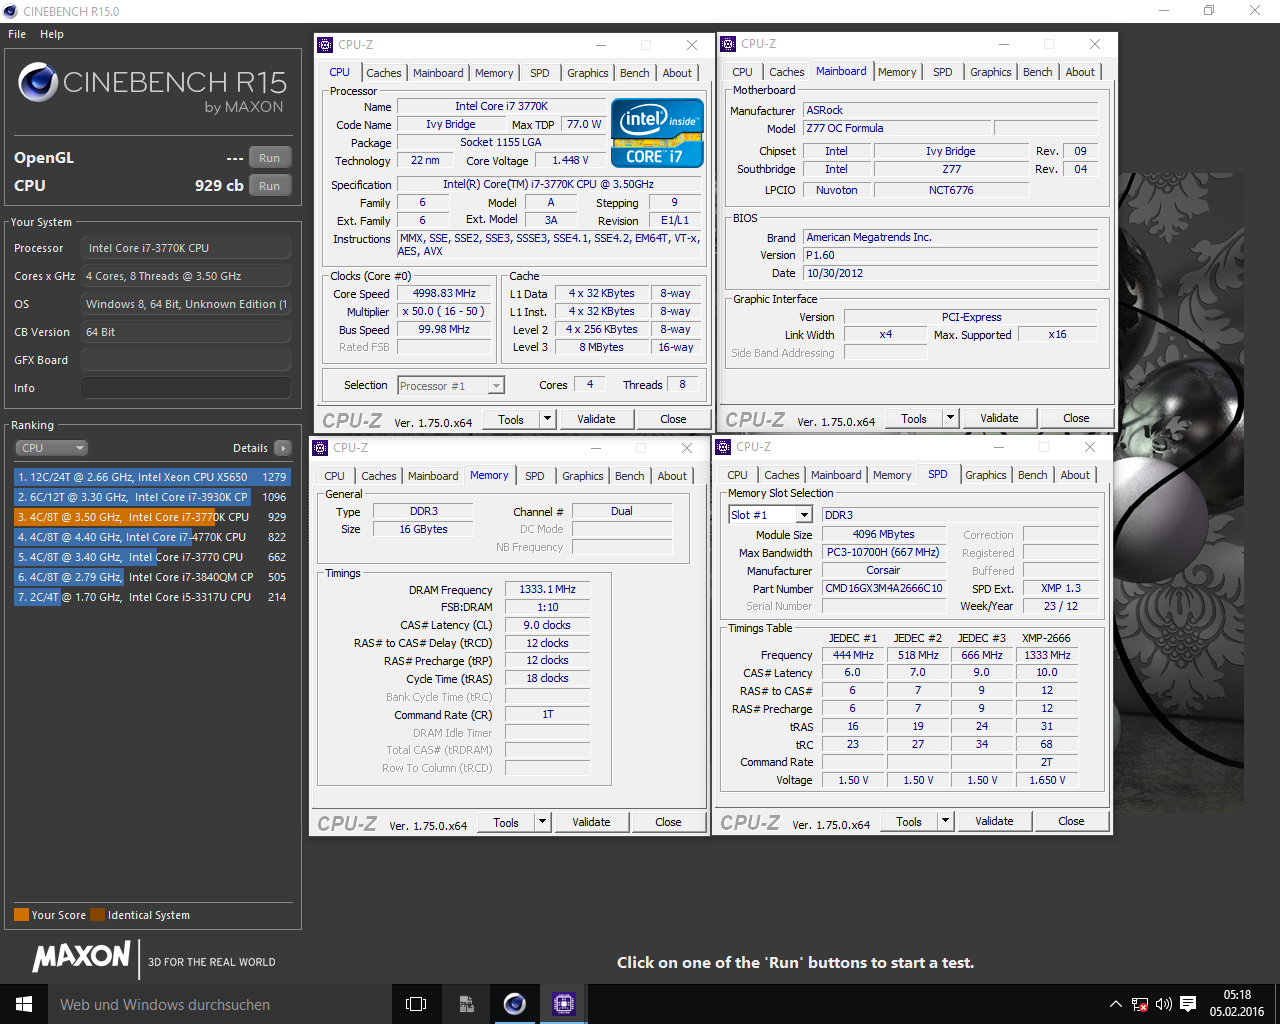Show hidden tray icons chevron

[1116, 1004]
